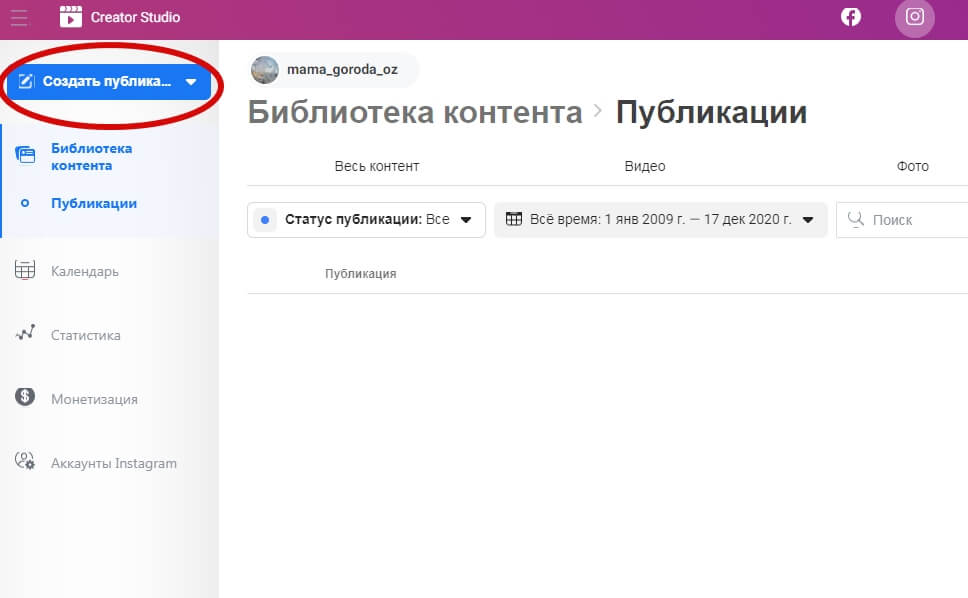Open the Аккаунты Instagram section
The image size is (968, 598).
click(x=114, y=463)
